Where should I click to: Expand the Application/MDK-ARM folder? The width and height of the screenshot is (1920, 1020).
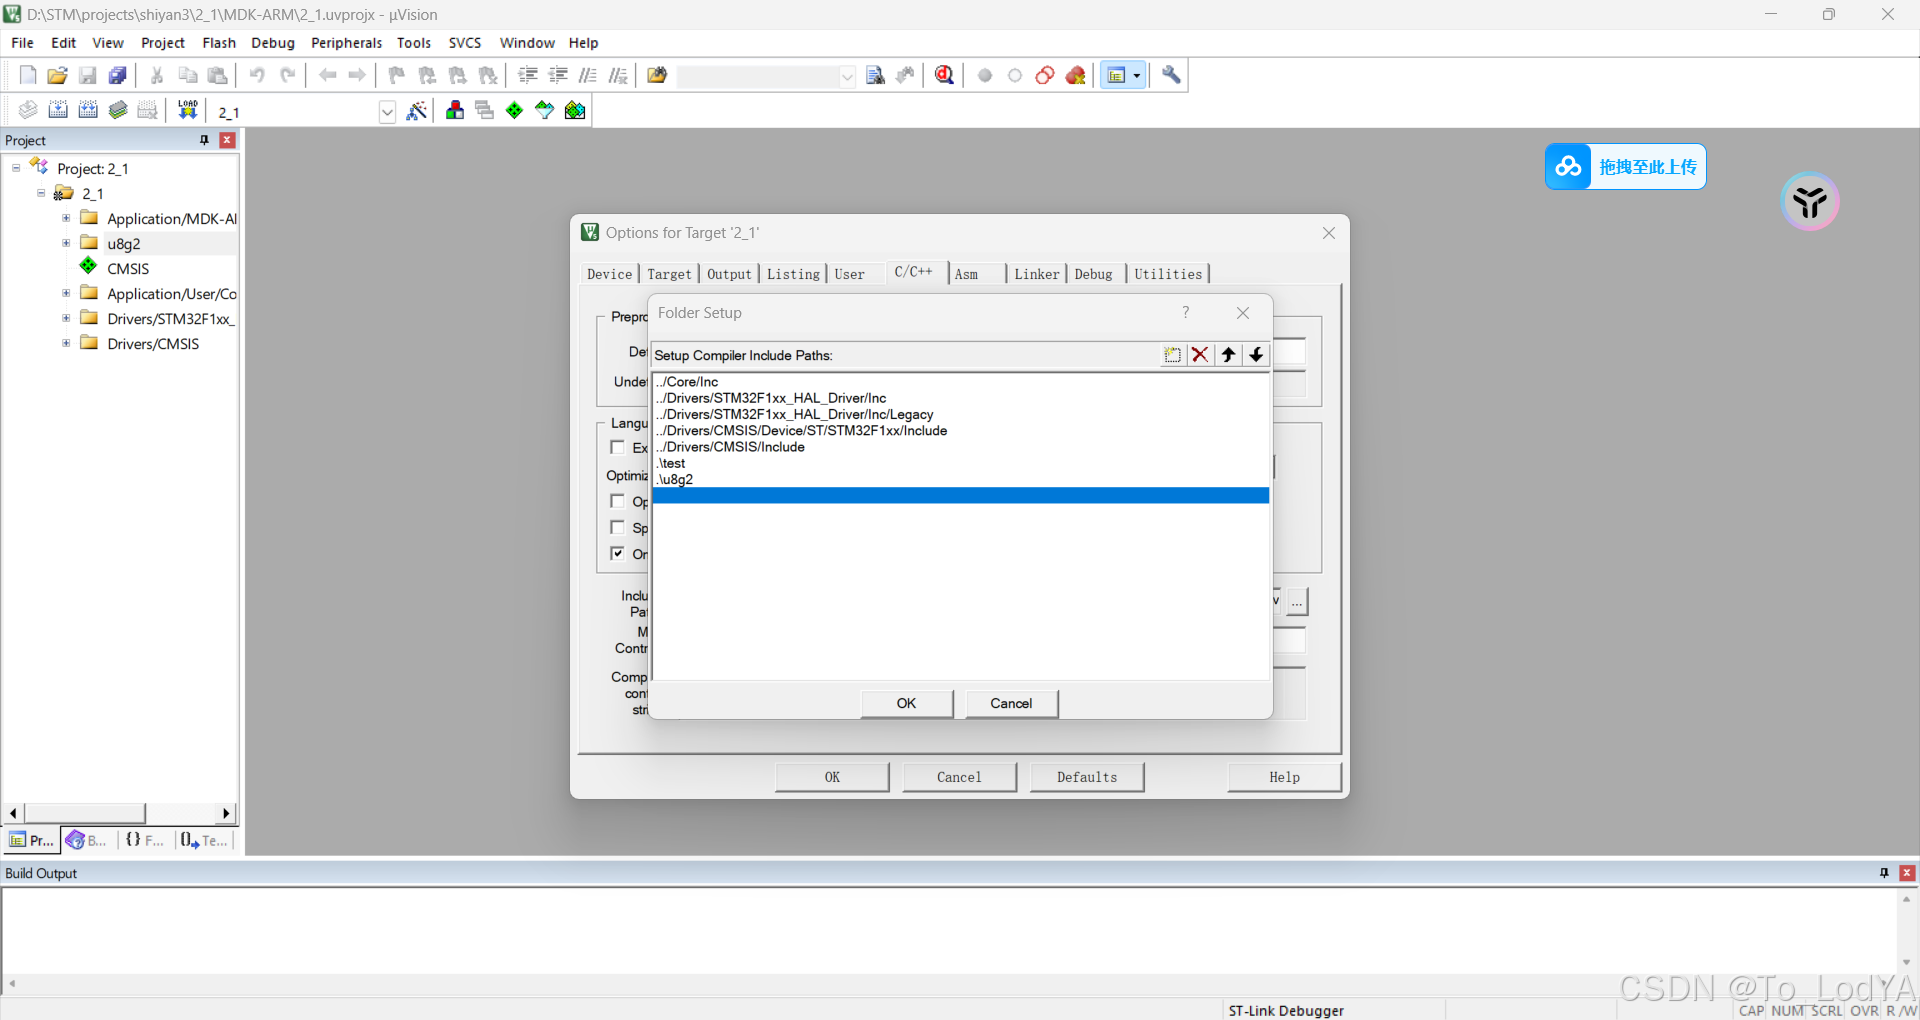click(66, 218)
